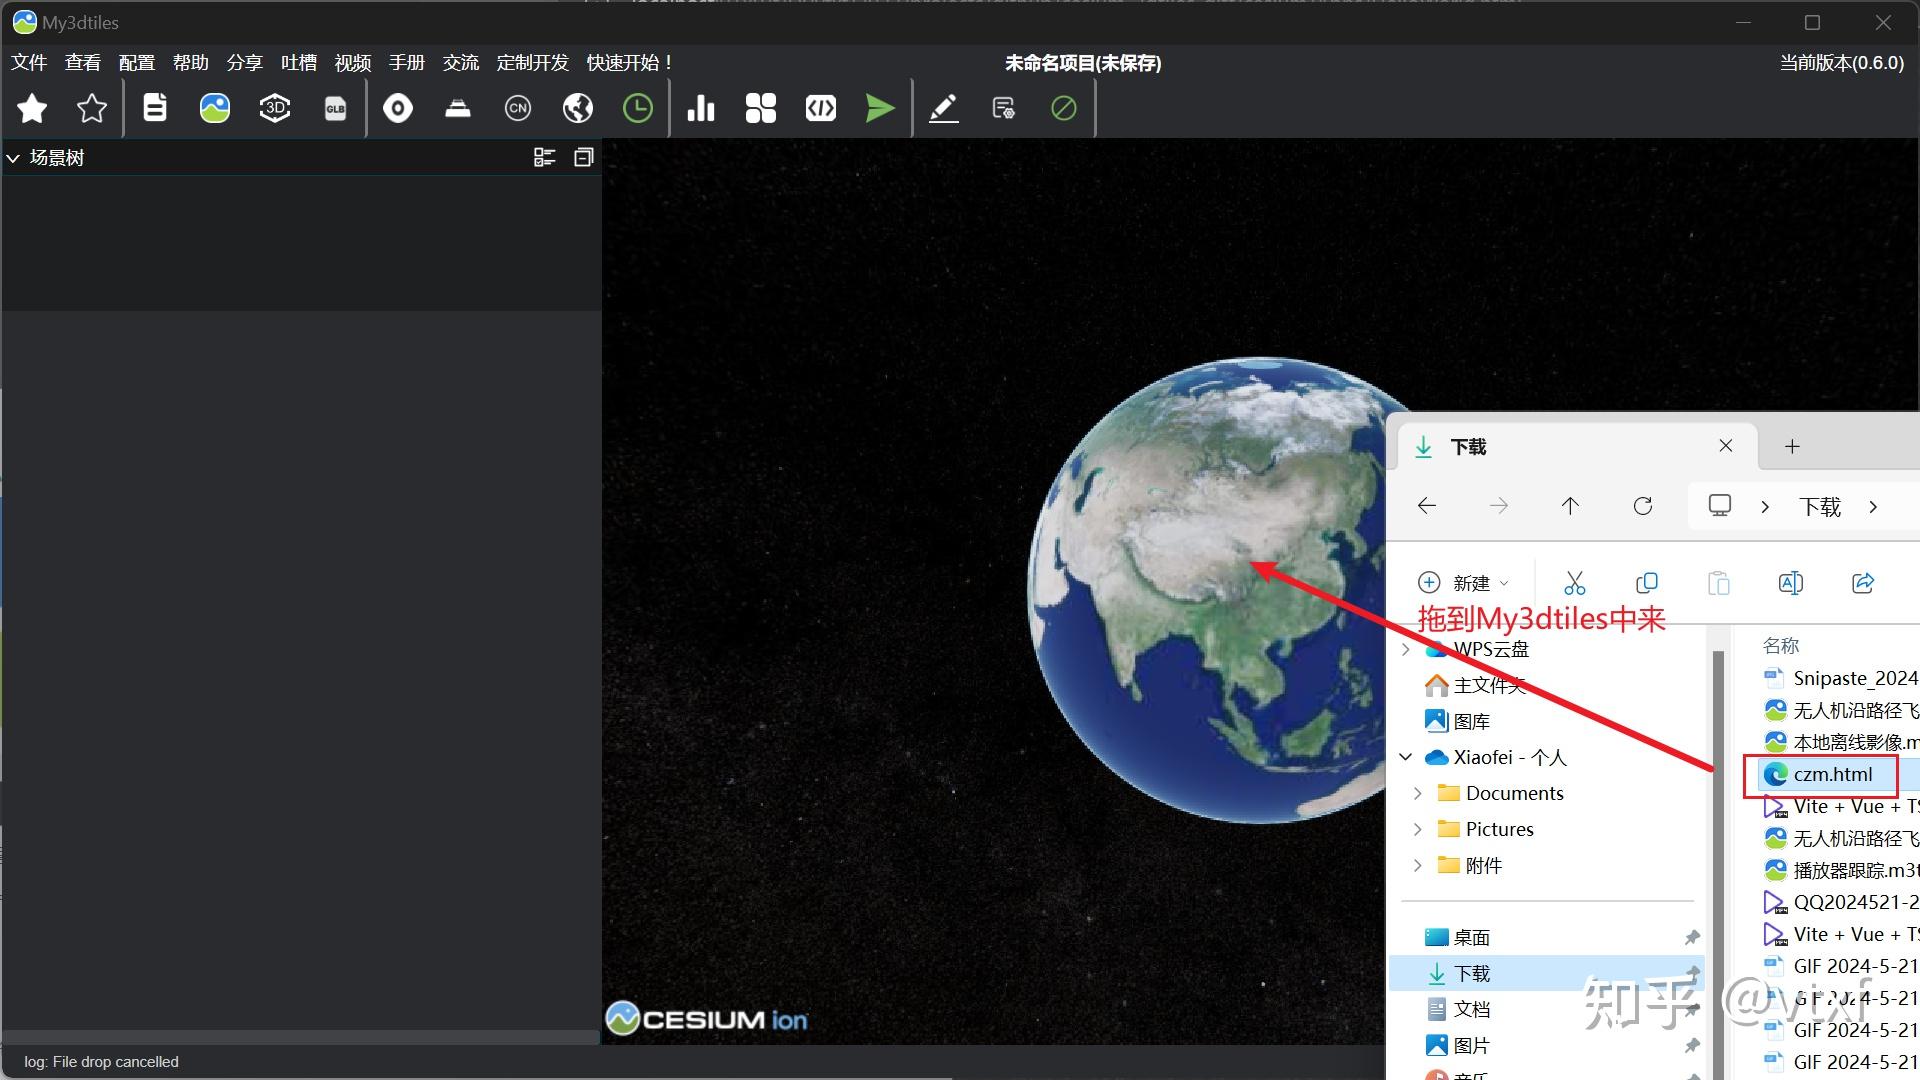Open the 视频 menu

point(353,63)
